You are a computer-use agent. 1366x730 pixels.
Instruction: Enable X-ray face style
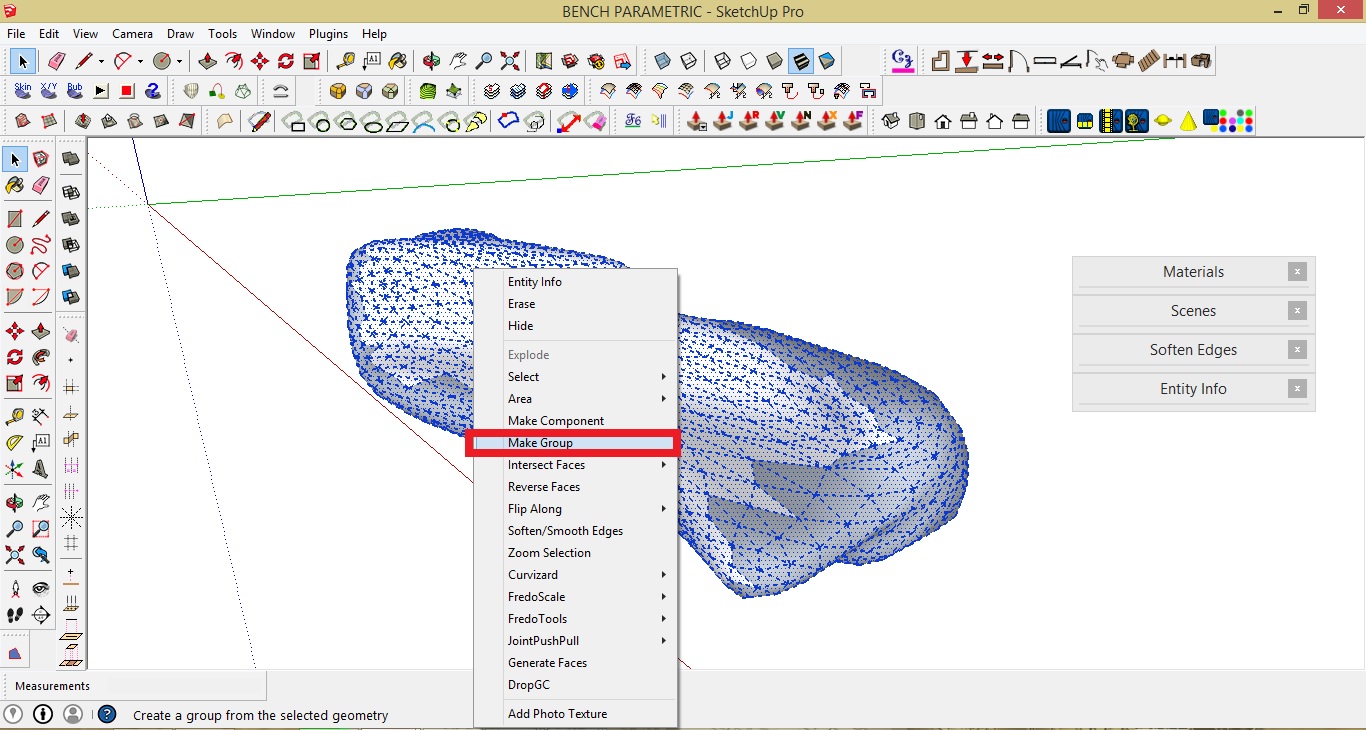[662, 60]
